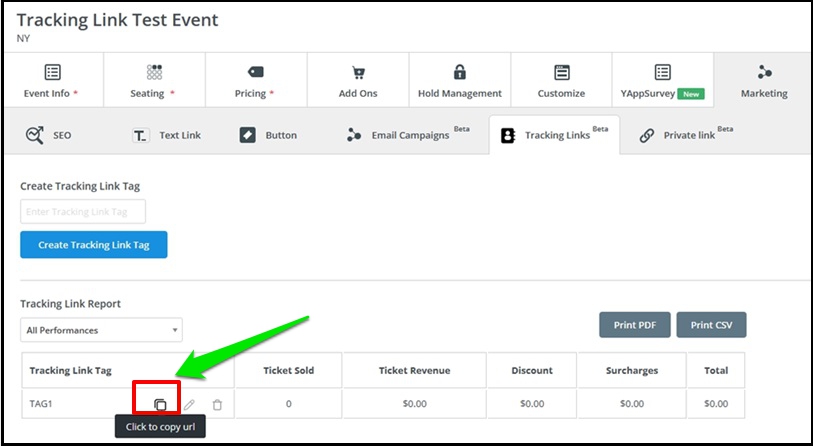Click the Tracking Link Tag column header

(x=128, y=370)
